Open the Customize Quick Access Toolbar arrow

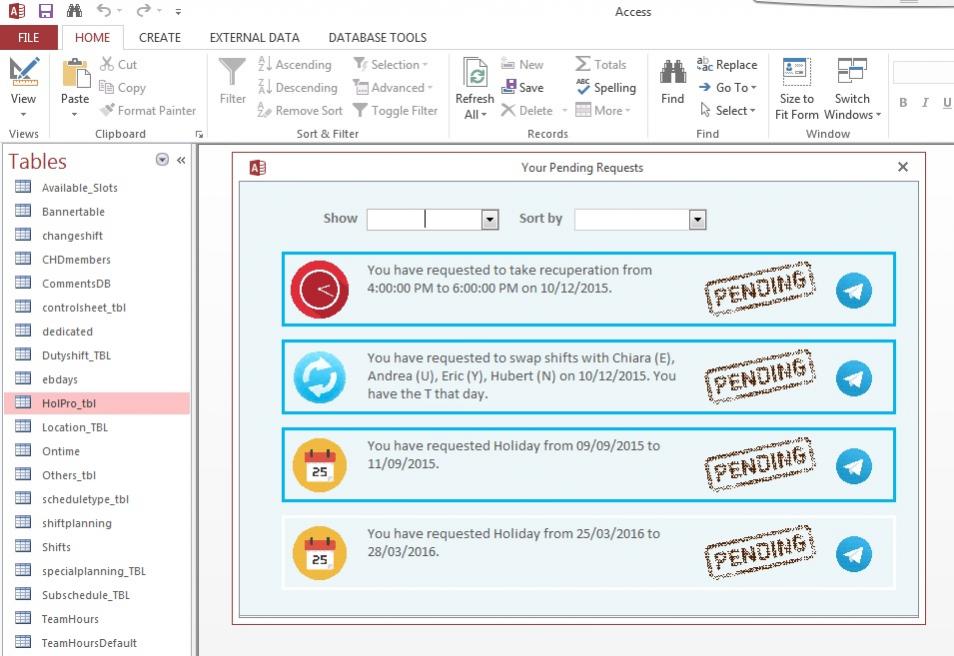(178, 12)
